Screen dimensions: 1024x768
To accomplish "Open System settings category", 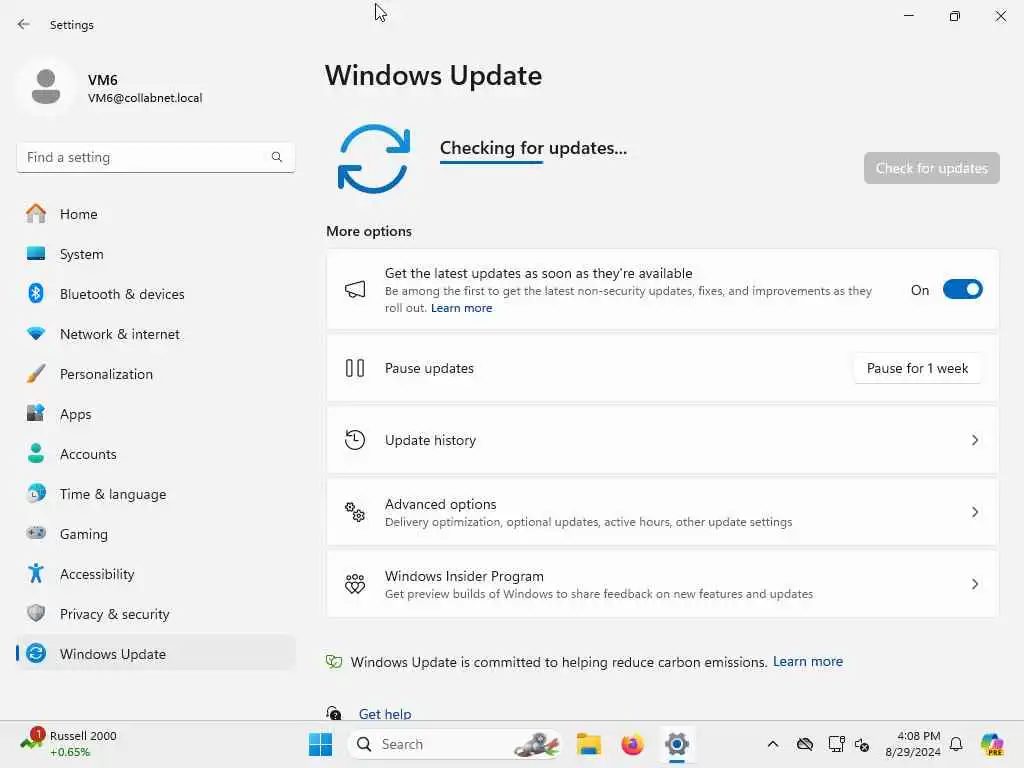I will [155, 253].
